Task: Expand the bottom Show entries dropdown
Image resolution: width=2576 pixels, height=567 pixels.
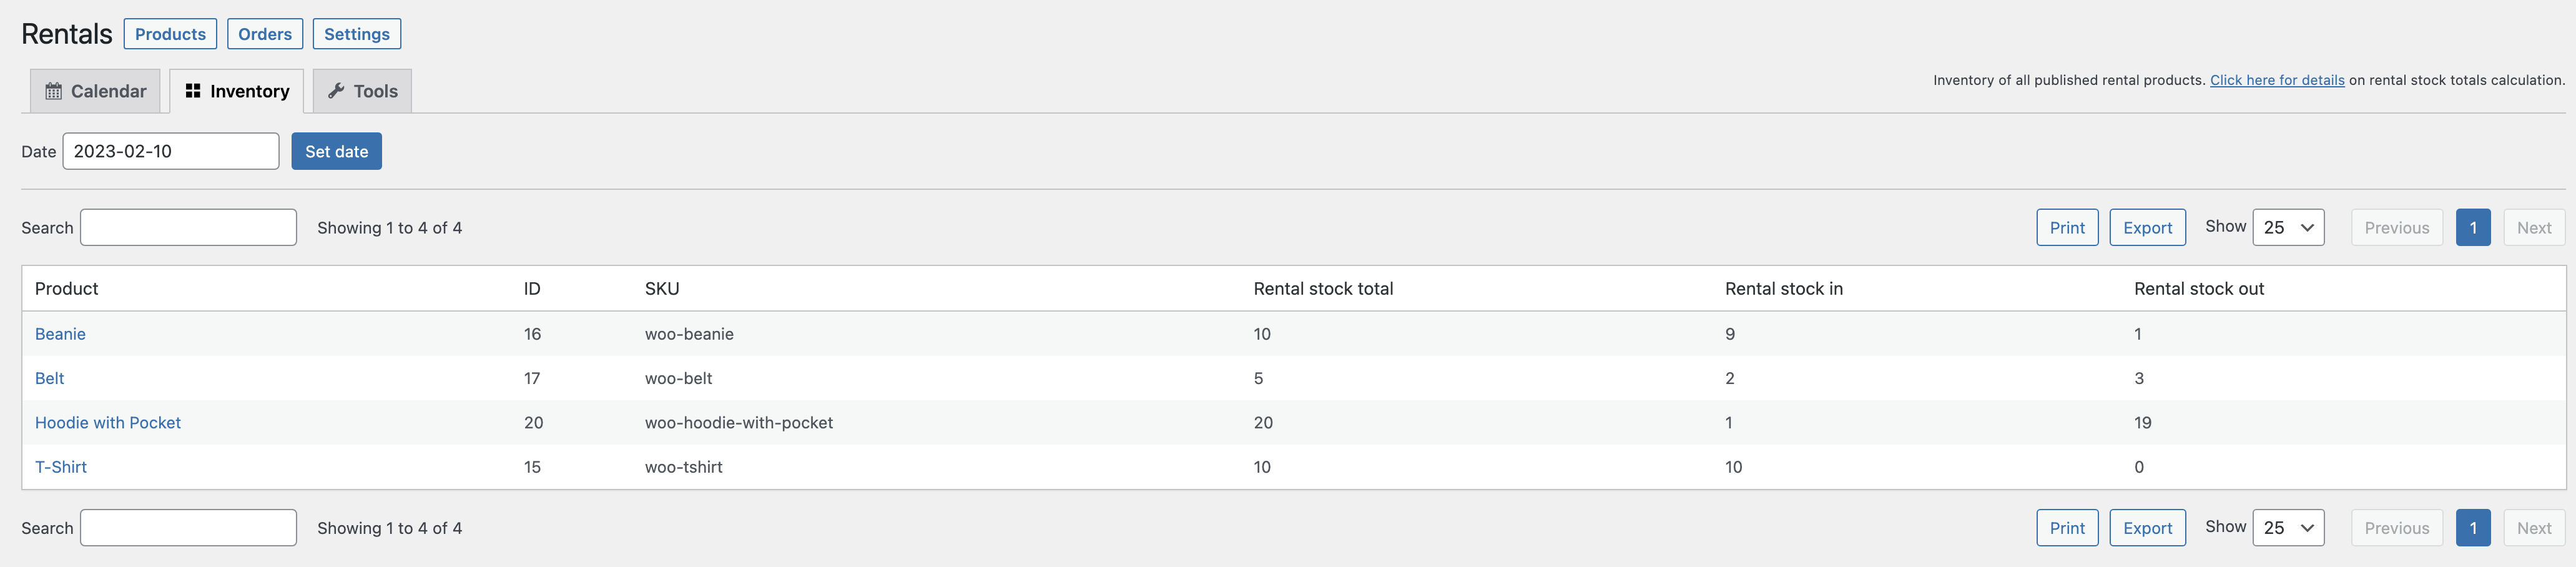Action: click(x=2288, y=528)
